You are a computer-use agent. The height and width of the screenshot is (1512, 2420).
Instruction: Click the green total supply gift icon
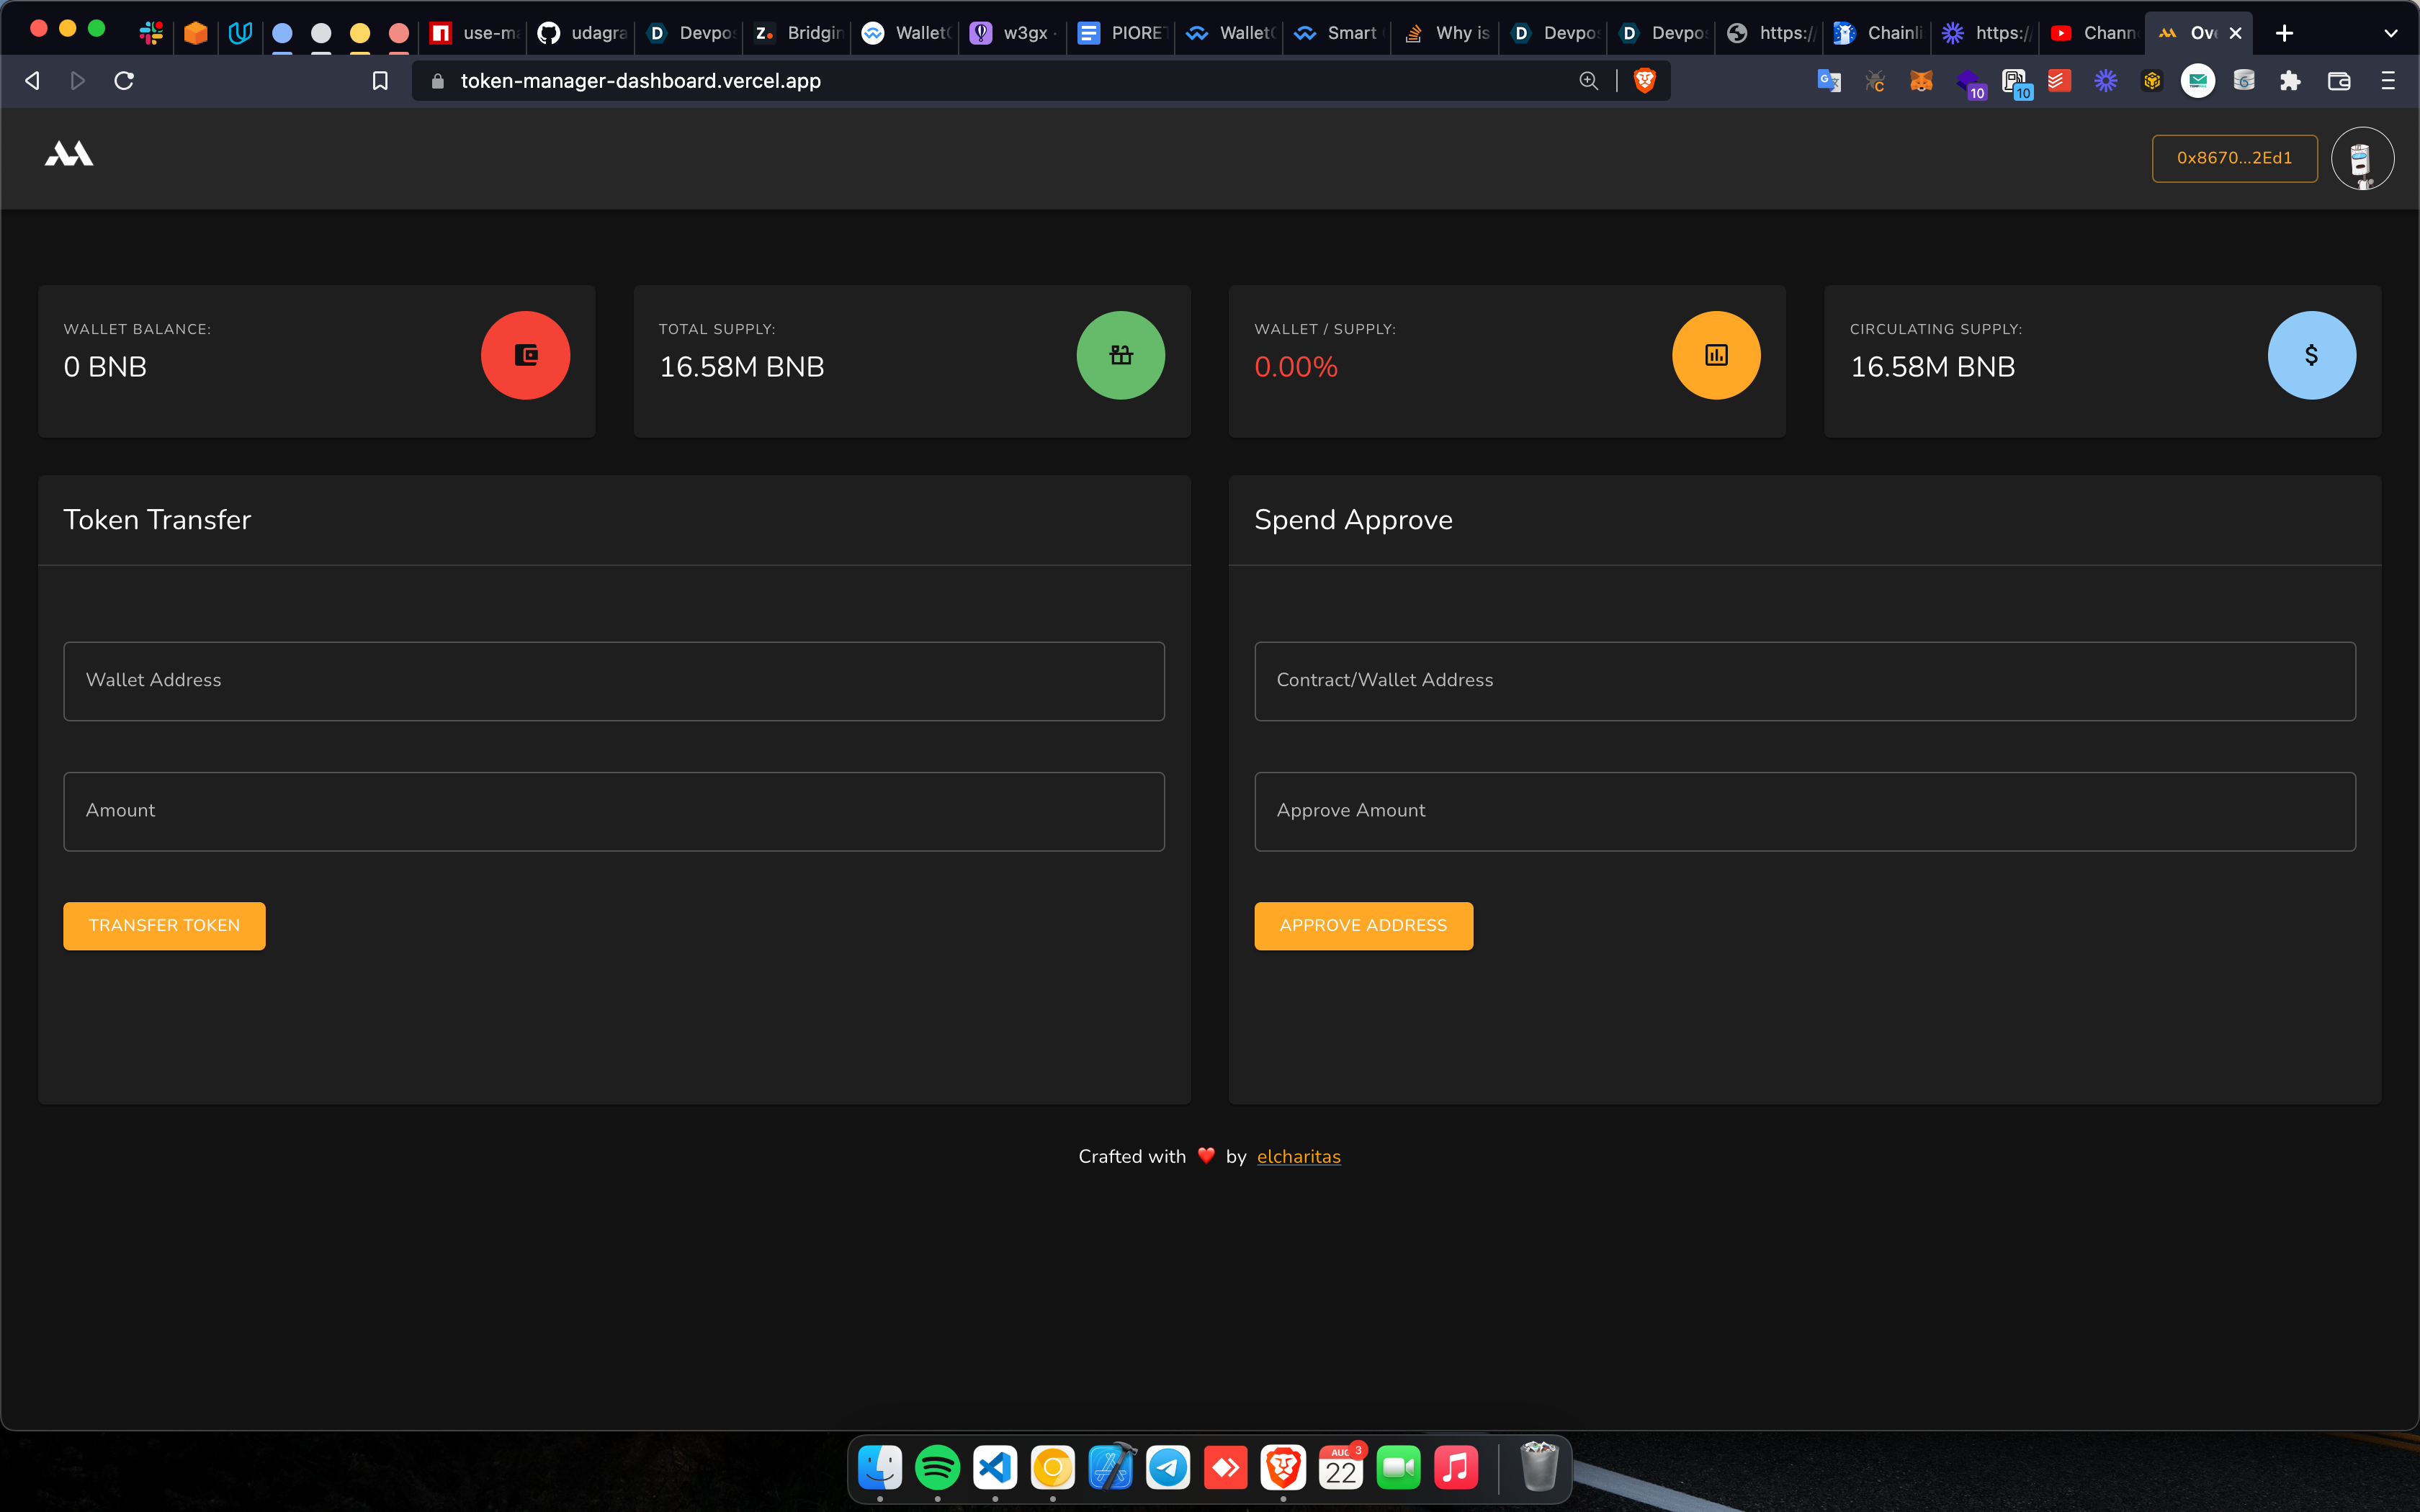1120,355
